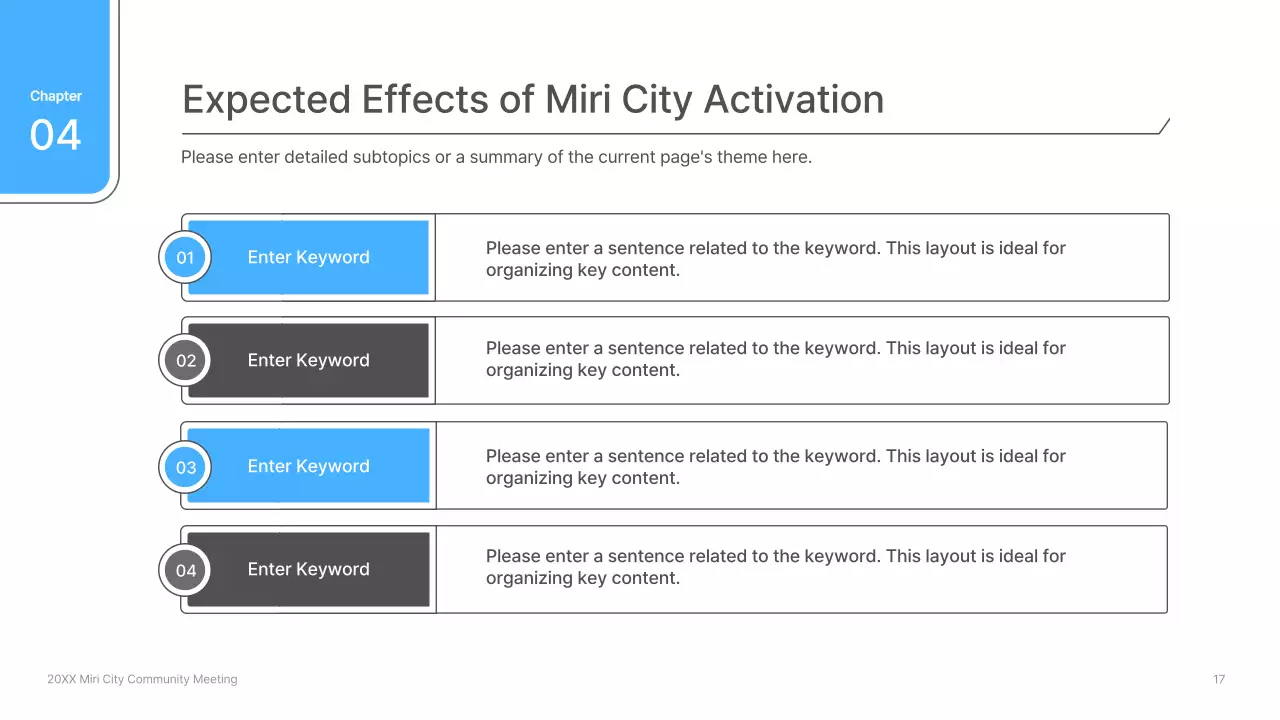This screenshot has height=720, width=1280.
Task: Click the large 04 chapter number
Action: tap(55, 135)
